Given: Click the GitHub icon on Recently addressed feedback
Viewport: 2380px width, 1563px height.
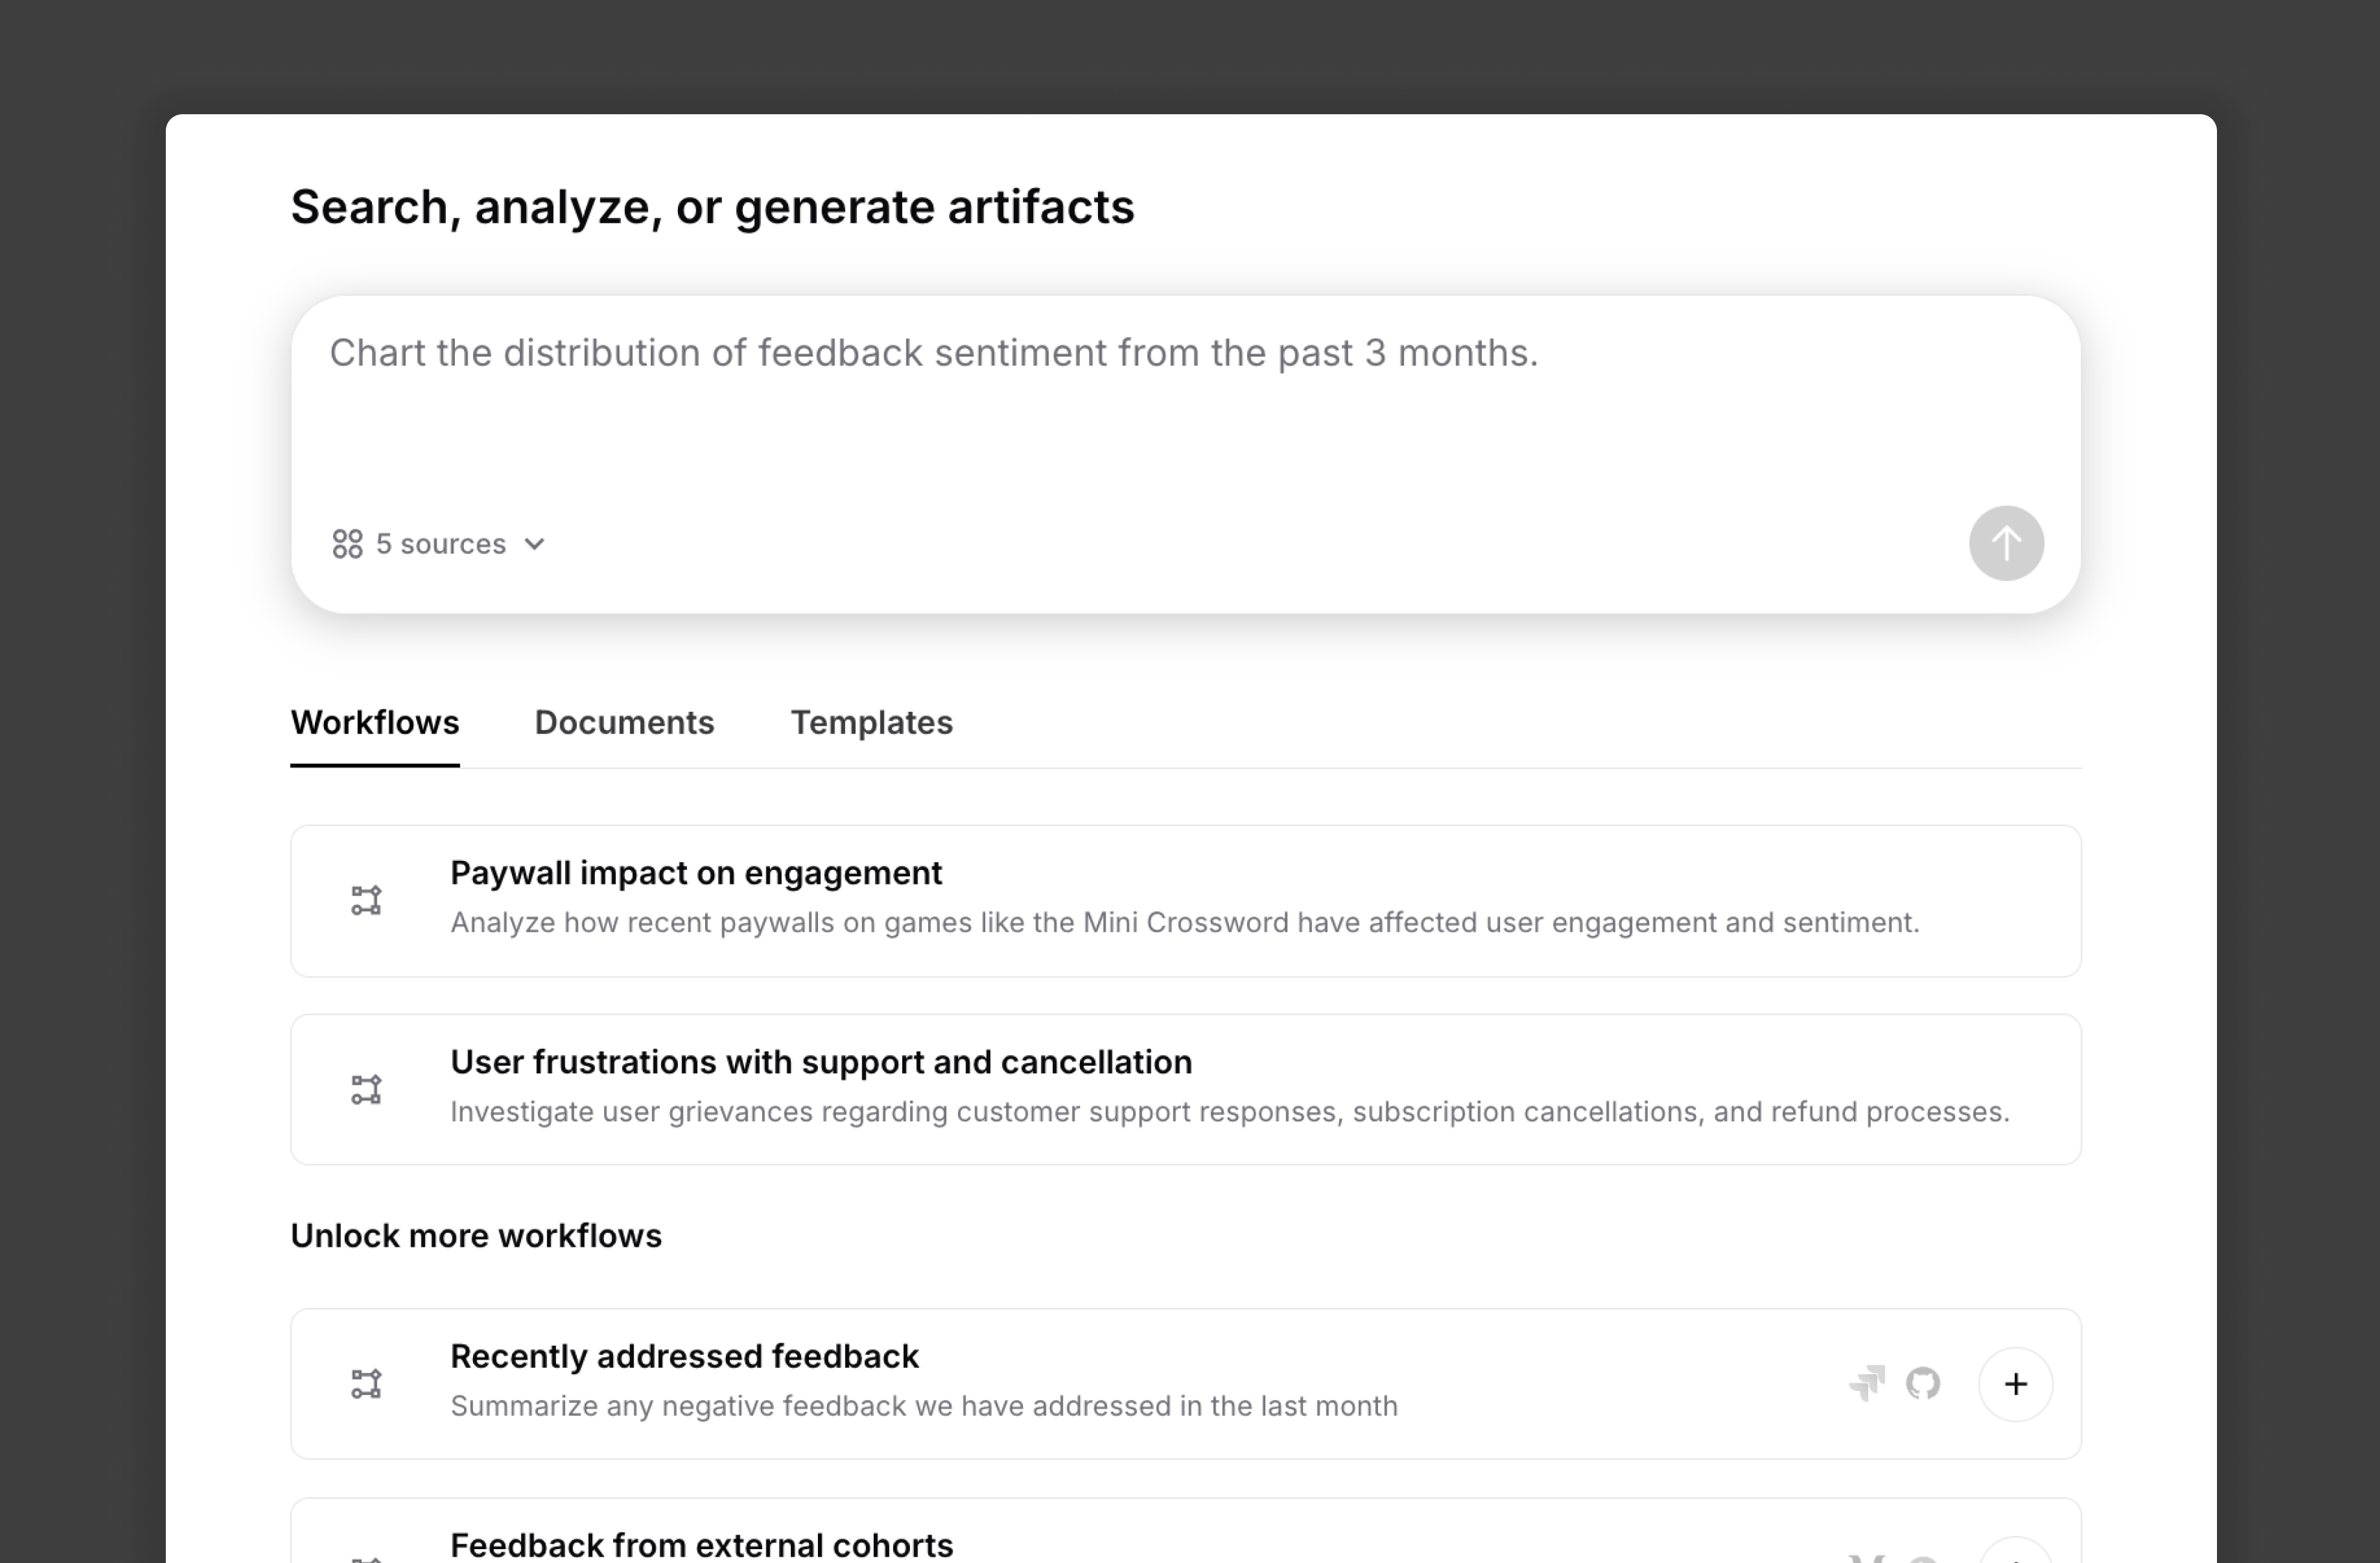Looking at the screenshot, I should click(1923, 1384).
